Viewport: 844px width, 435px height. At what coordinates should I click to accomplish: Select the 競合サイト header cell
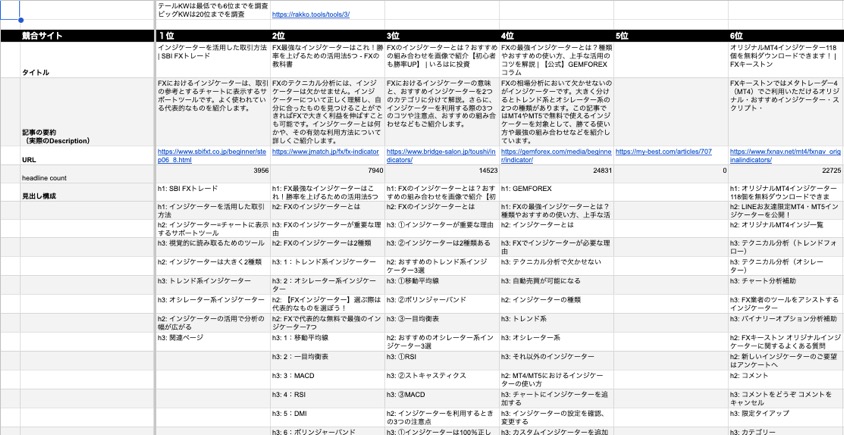tap(44, 36)
